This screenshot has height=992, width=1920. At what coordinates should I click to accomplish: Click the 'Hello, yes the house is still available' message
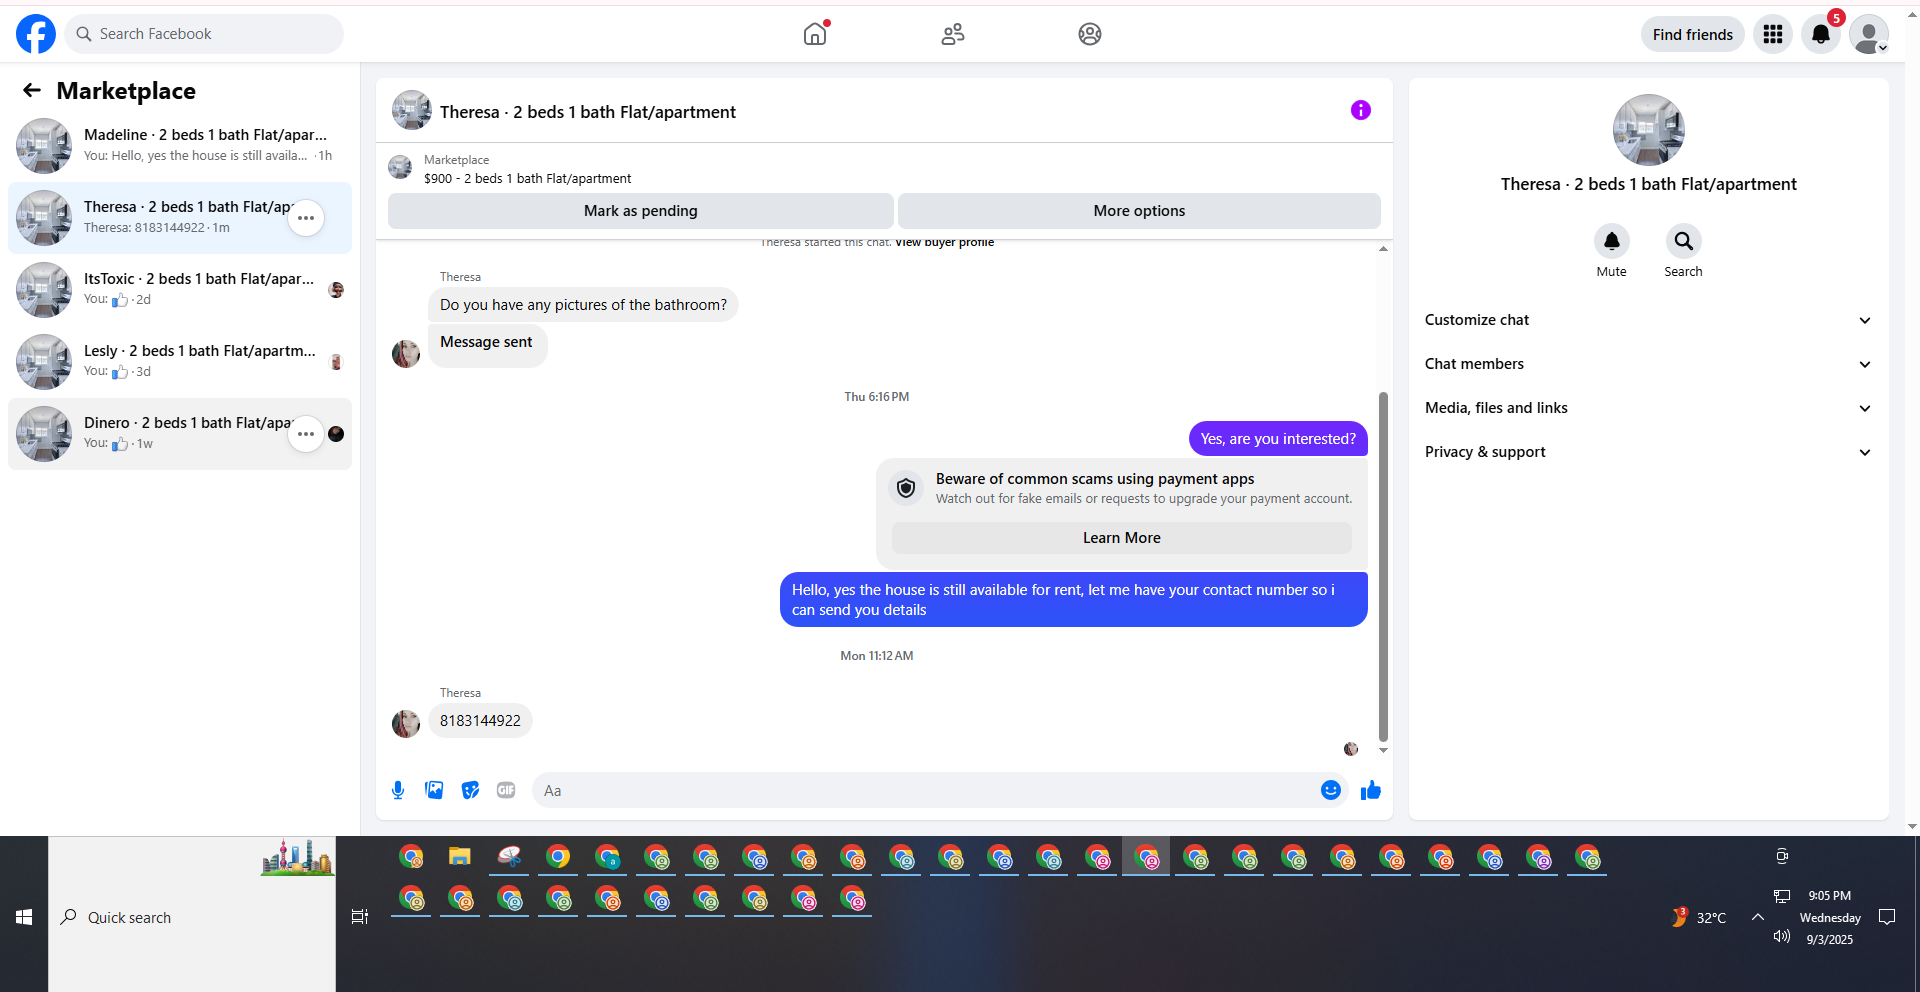(x=1074, y=600)
